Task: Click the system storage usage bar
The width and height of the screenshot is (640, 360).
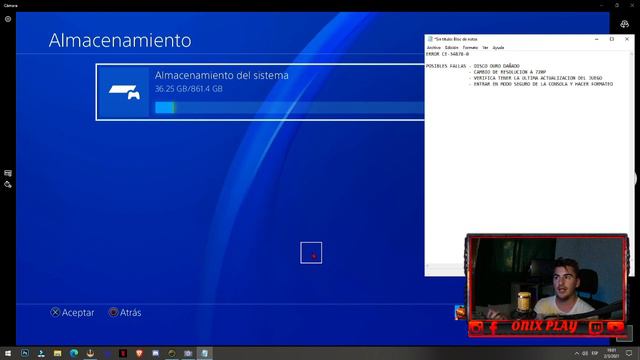Action: [x=289, y=108]
